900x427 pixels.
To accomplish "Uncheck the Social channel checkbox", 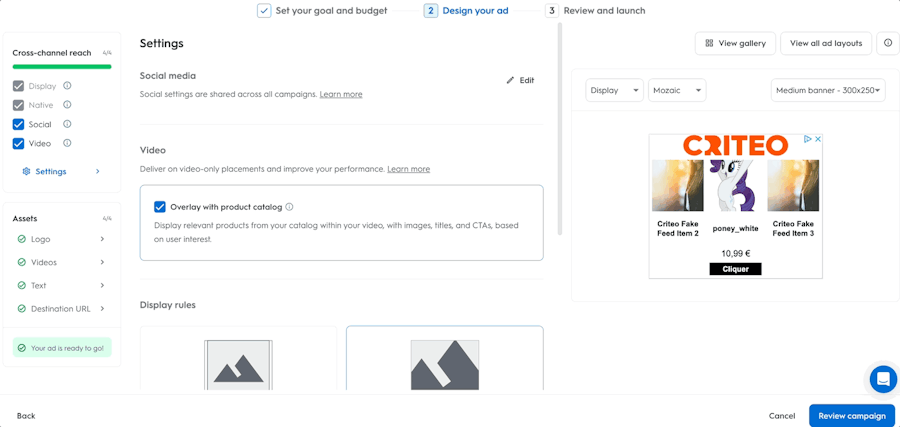I will (x=18, y=125).
